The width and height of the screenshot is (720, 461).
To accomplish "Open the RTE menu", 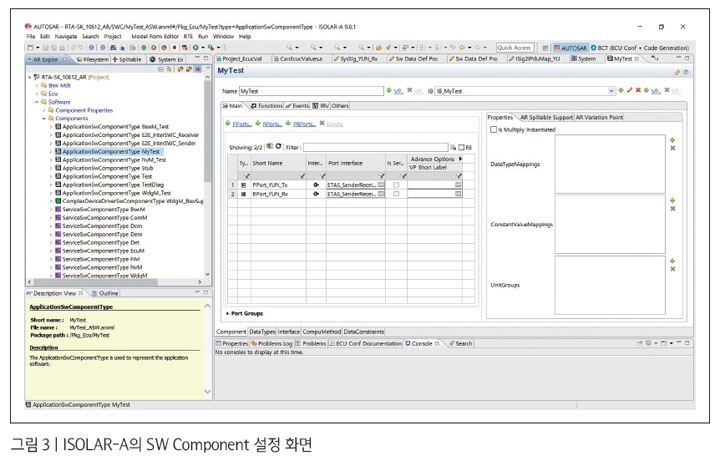I will click(x=188, y=36).
